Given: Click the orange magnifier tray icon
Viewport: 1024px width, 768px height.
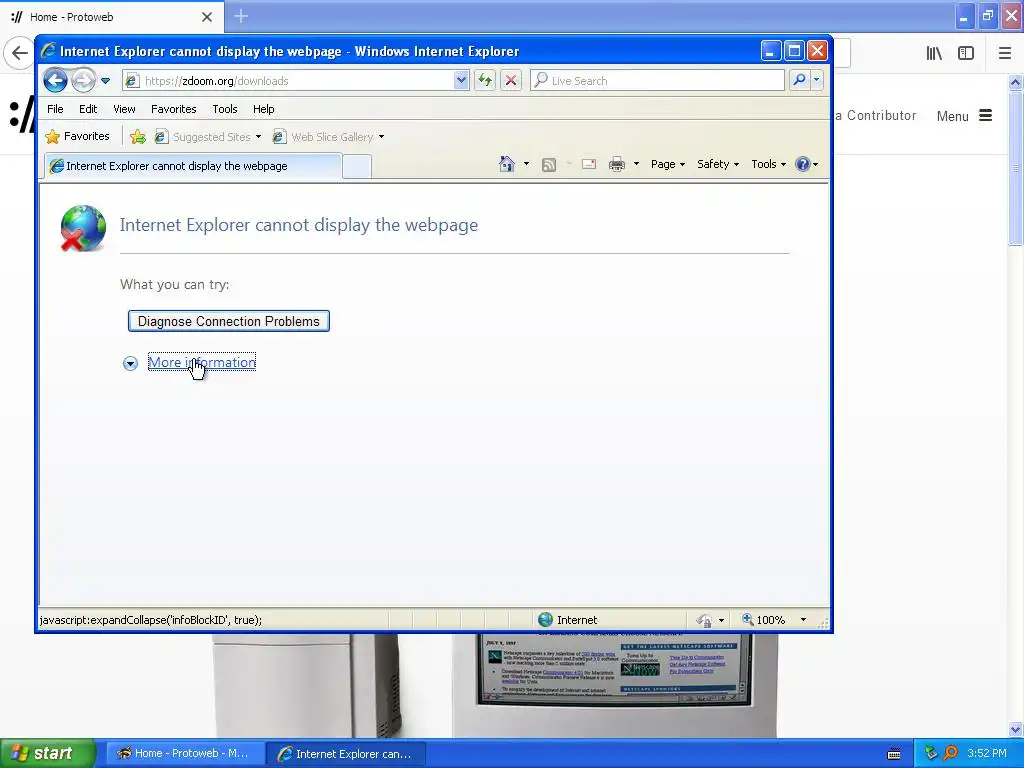Looking at the screenshot, I should click(x=950, y=753).
